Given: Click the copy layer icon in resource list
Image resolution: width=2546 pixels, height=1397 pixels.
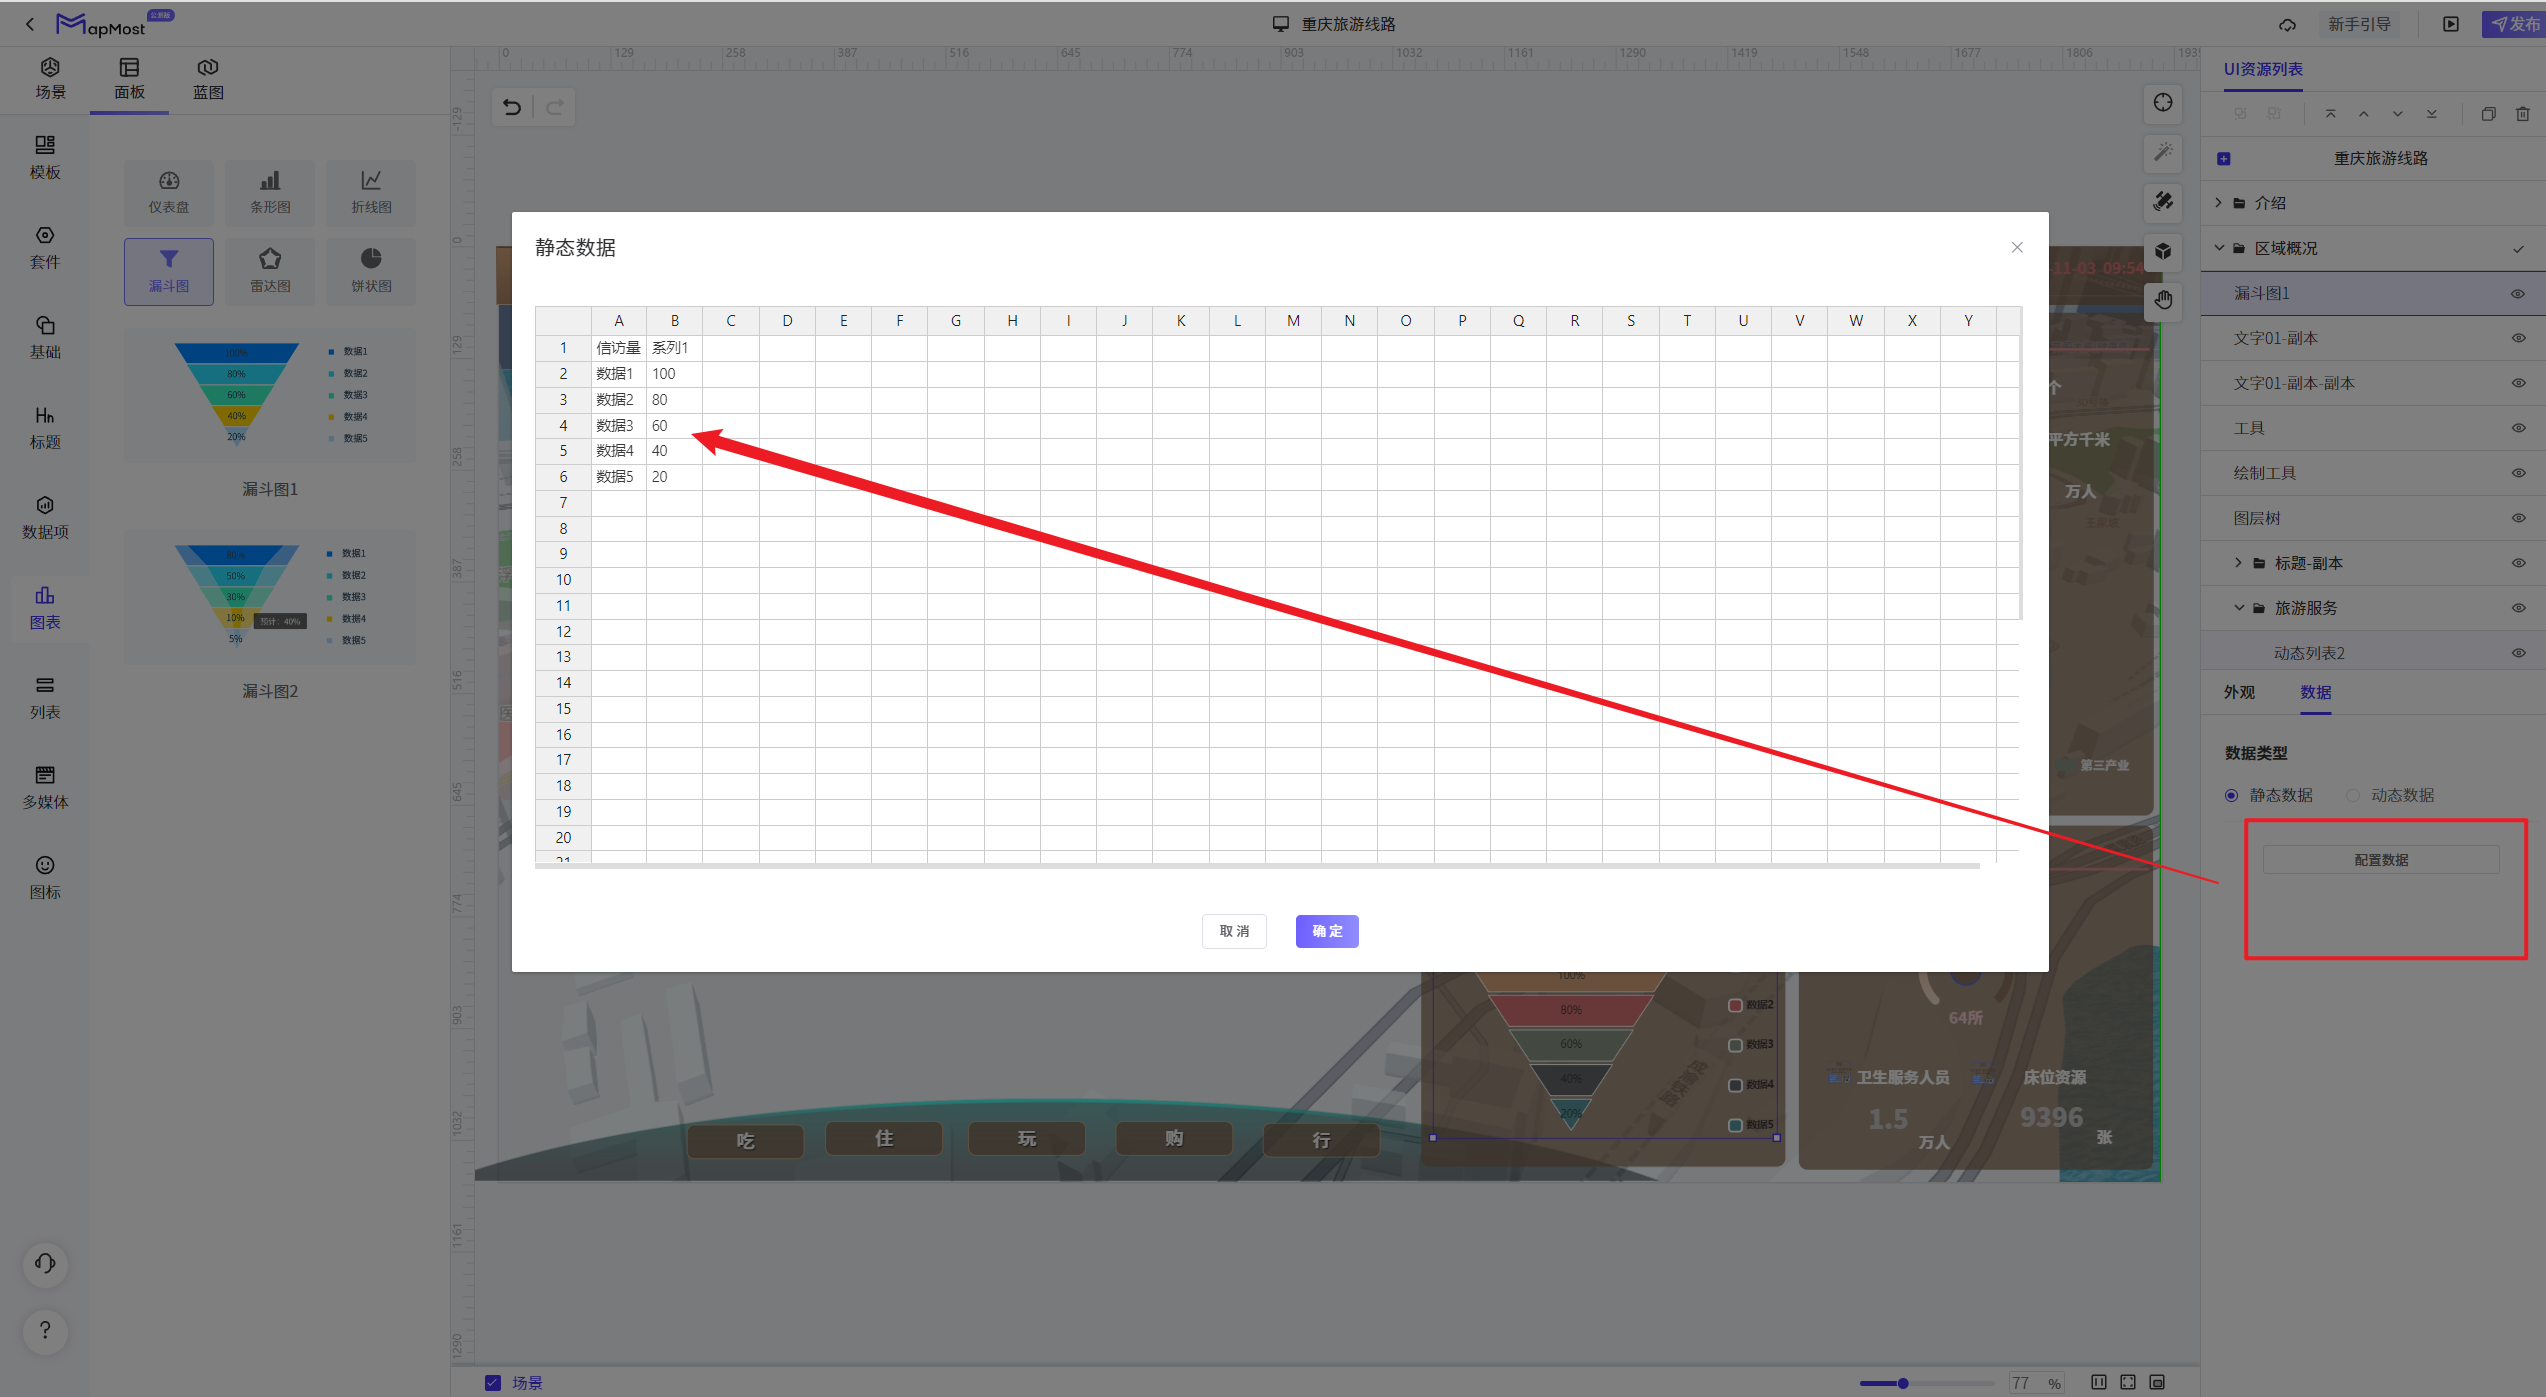Looking at the screenshot, I should pyautogui.click(x=2489, y=114).
